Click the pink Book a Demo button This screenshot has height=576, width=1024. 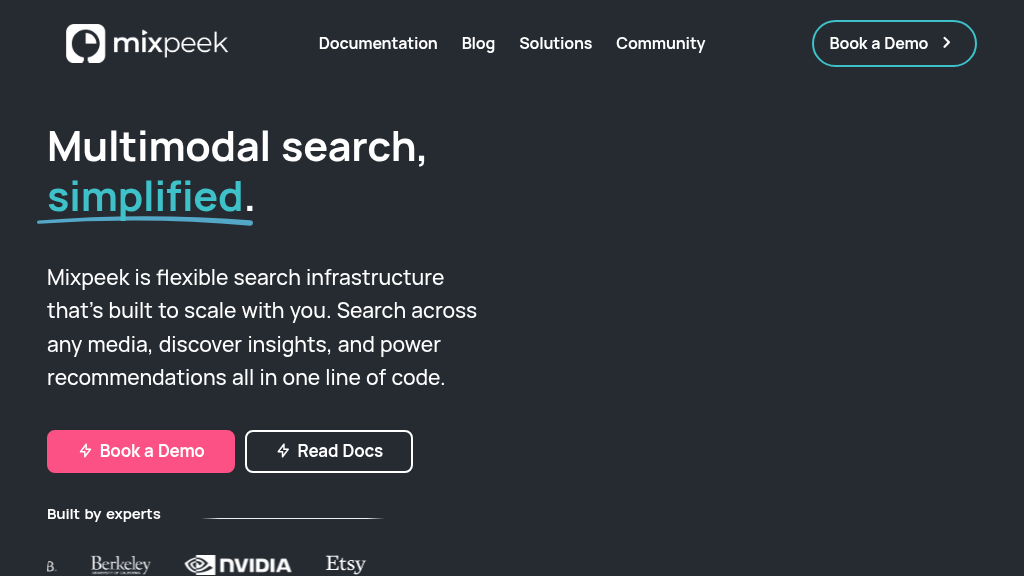[x=141, y=451]
